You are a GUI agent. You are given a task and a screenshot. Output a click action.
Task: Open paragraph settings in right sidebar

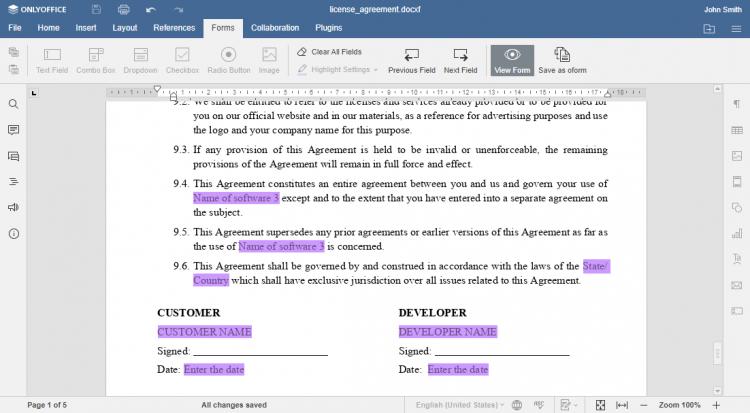click(x=736, y=104)
